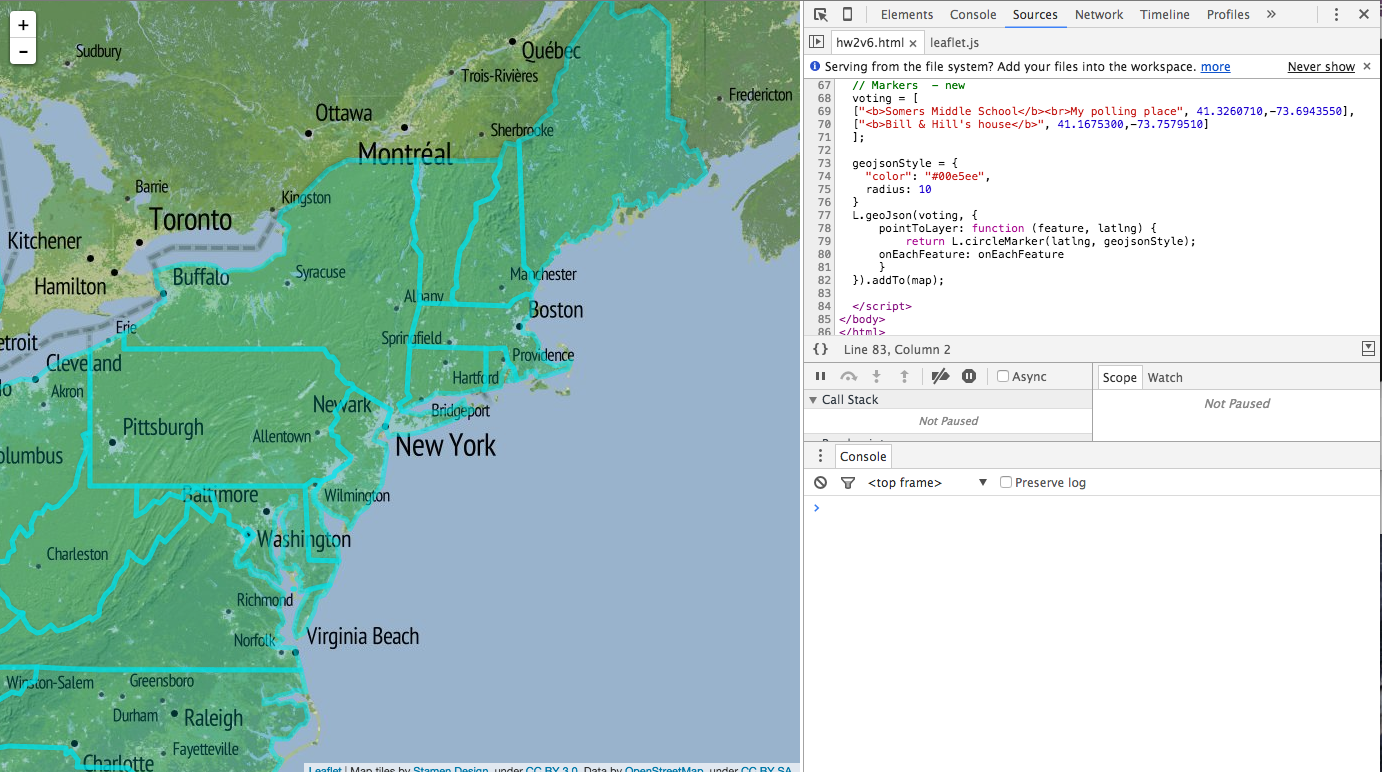Image resolution: width=1382 pixels, height=772 pixels.
Task: Switch to the Network tab
Action: coord(1099,14)
